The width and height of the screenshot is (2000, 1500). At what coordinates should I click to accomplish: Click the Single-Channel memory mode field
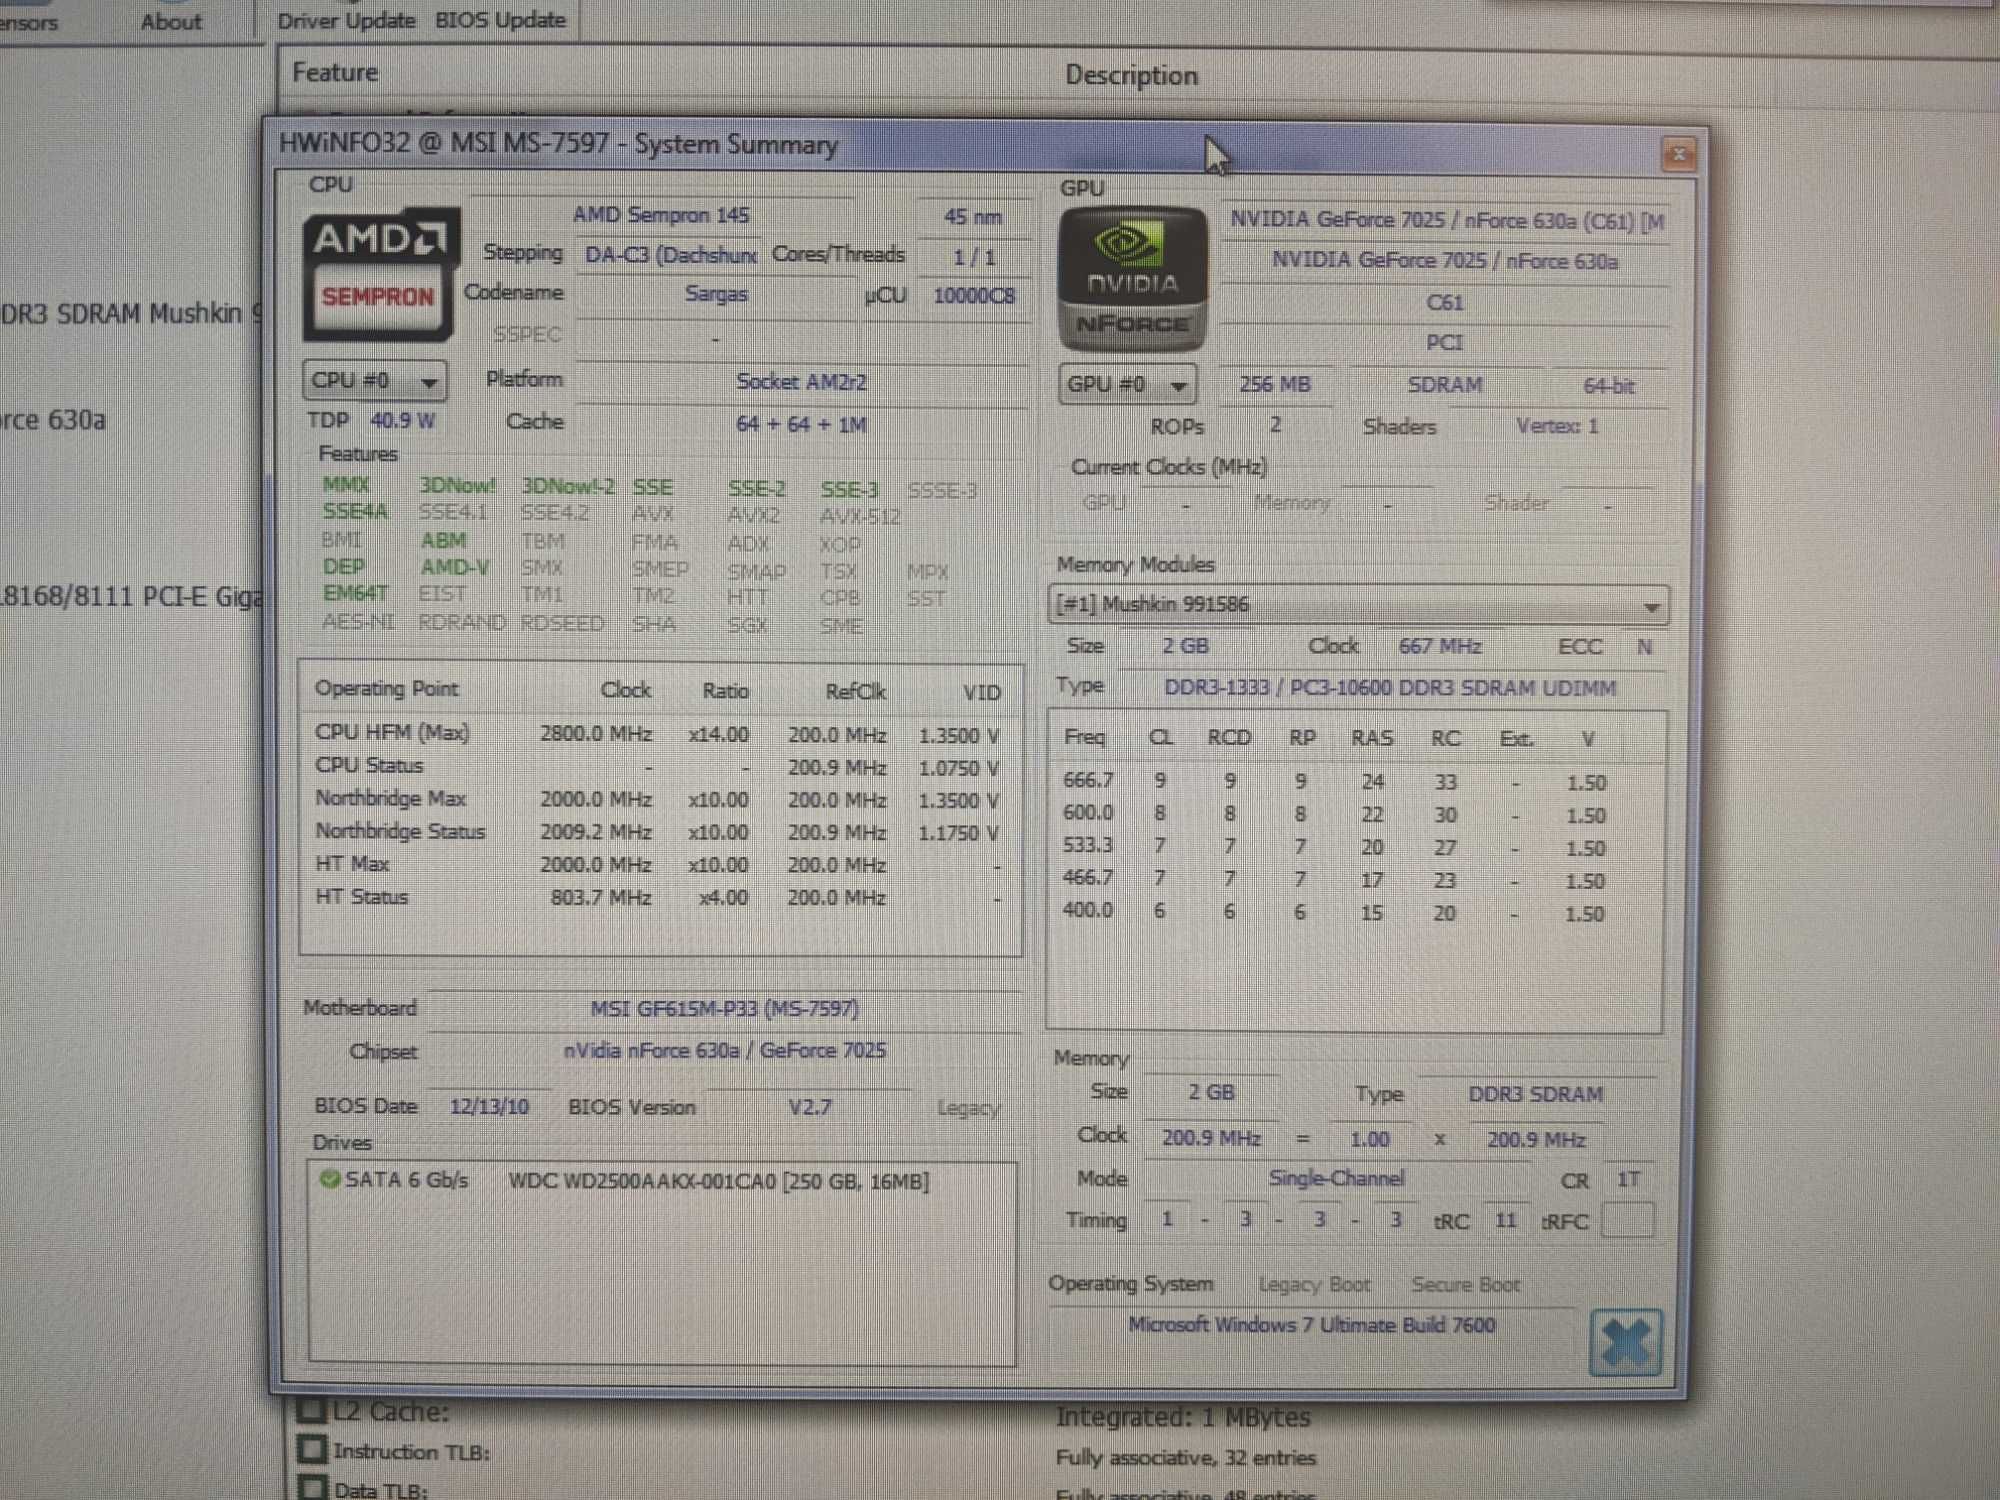(x=1336, y=1179)
